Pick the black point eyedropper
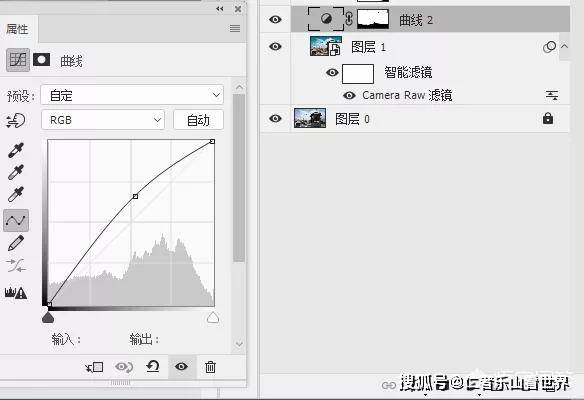The height and width of the screenshot is (400, 584). coord(16,150)
